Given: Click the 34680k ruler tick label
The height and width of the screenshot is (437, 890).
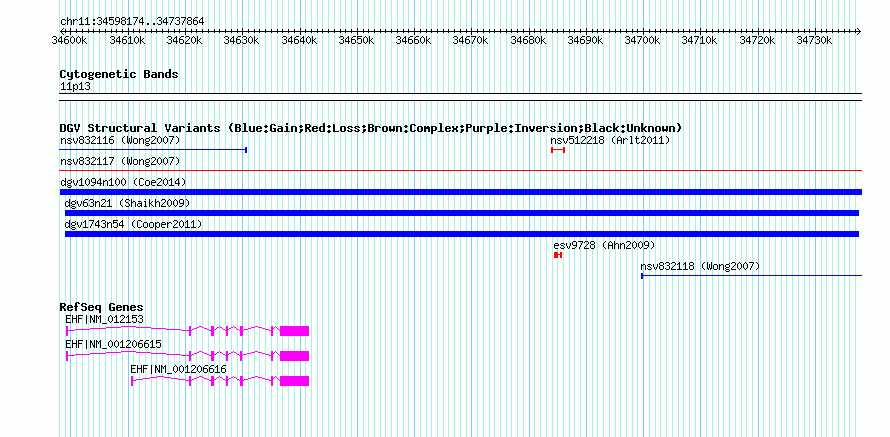Looking at the screenshot, I should 528,40.
